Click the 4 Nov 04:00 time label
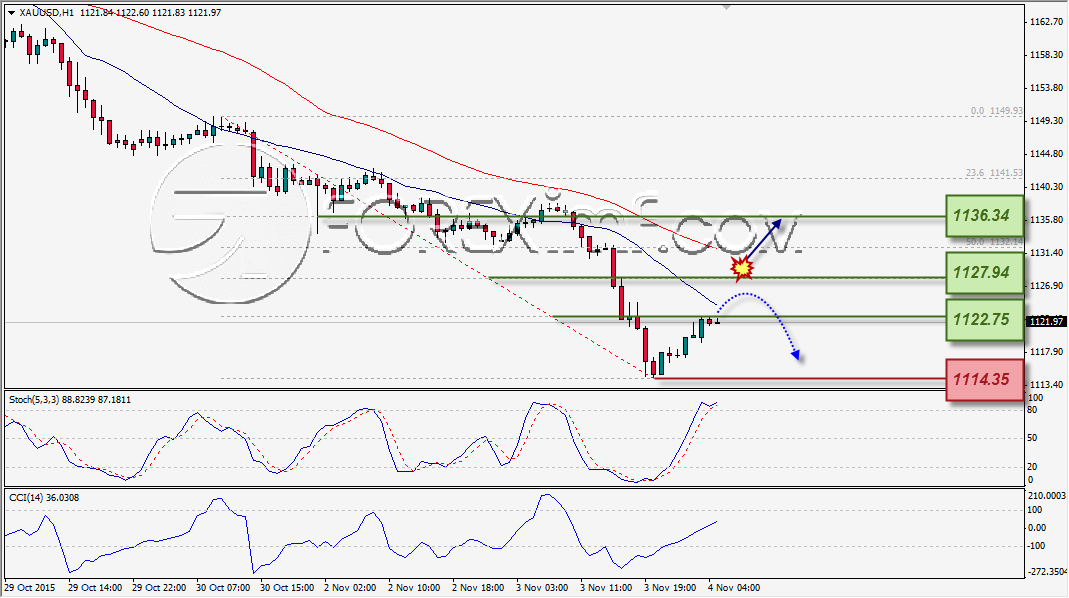The height and width of the screenshot is (598, 1069). (x=734, y=587)
